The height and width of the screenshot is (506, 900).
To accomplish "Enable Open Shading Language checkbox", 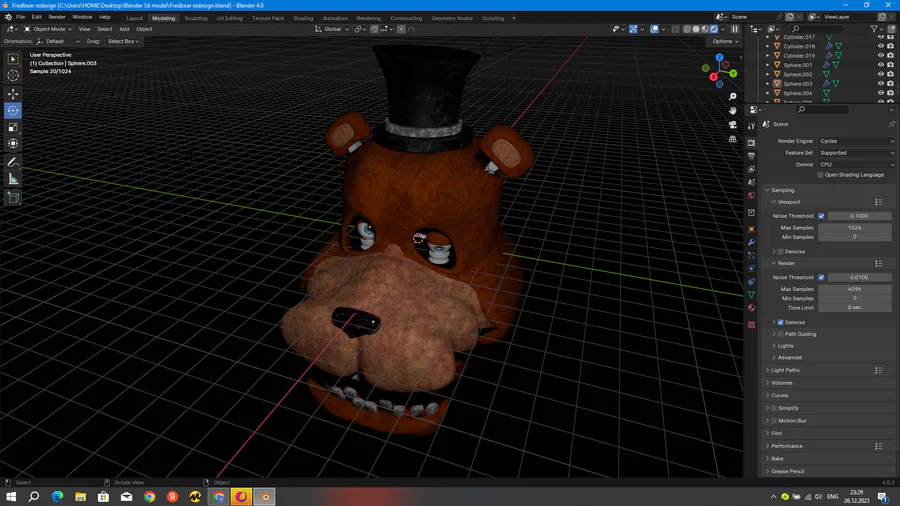I will tap(820, 175).
